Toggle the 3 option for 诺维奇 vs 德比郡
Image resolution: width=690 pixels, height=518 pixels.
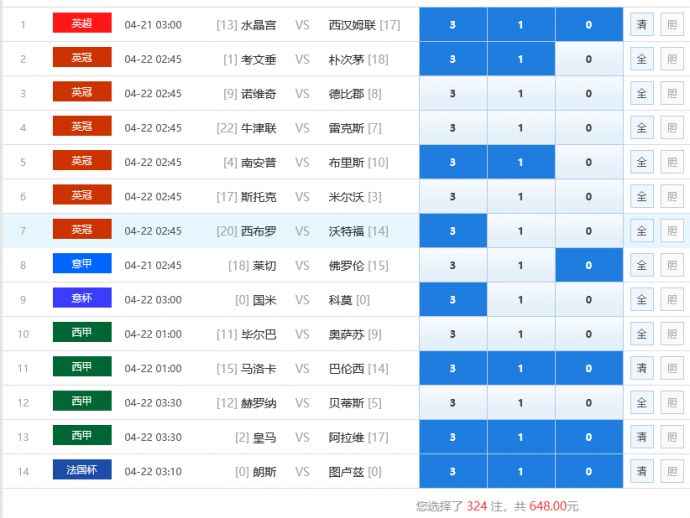[x=453, y=93]
